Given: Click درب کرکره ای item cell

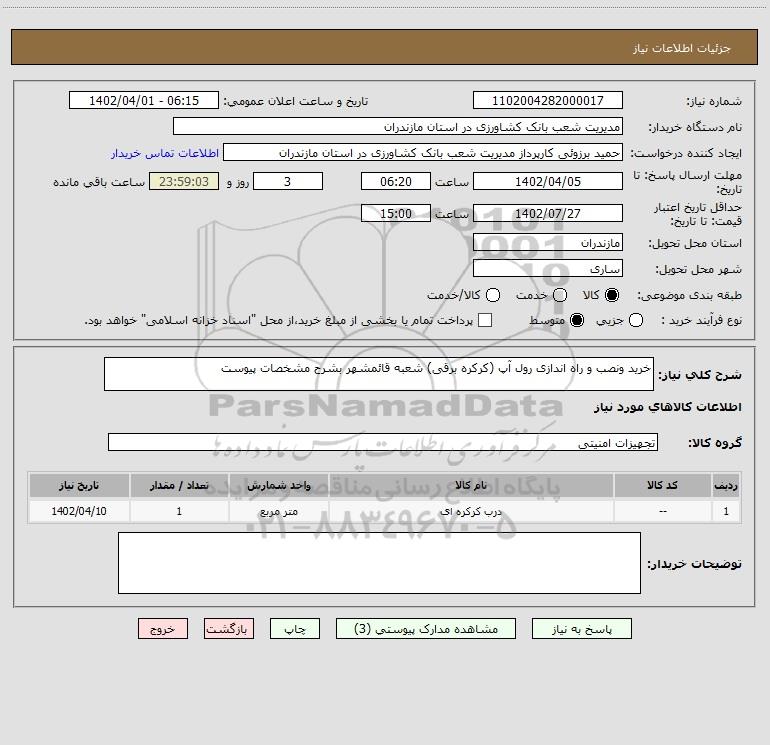Looking at the screenshot, I should (x=471, y=511).
